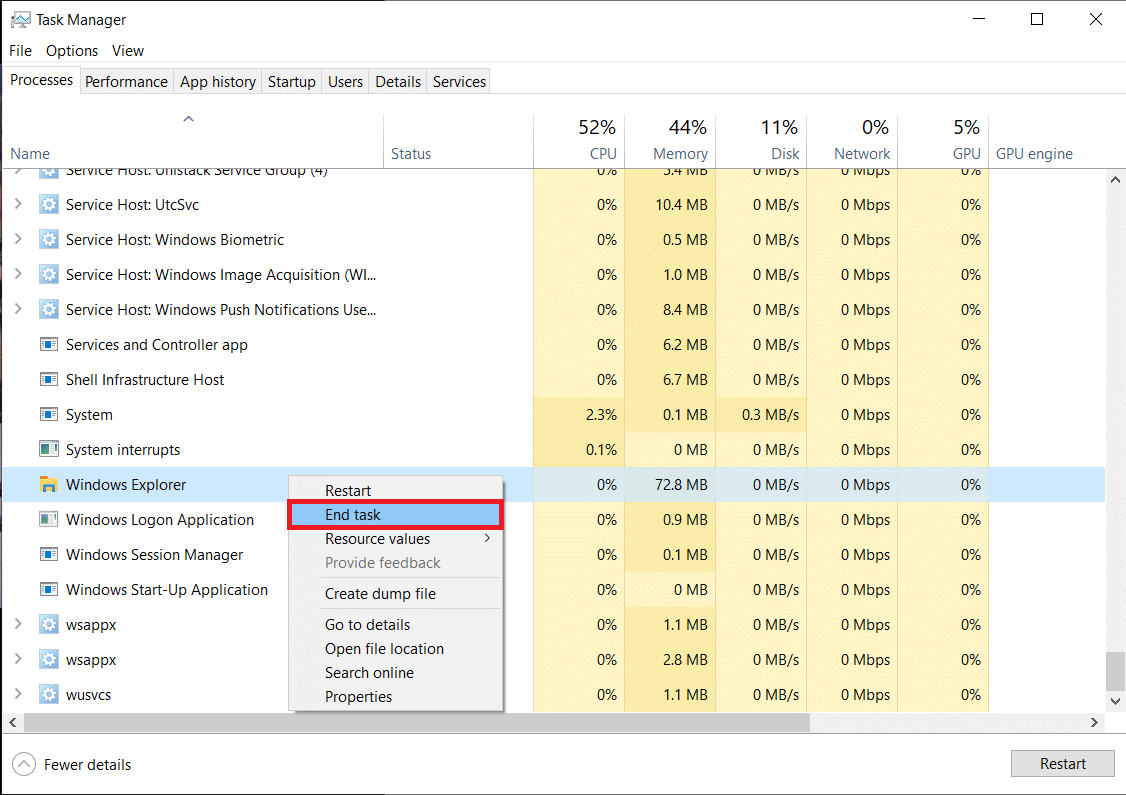This screenshot has height=795, width=1126.
Task: Click the wusvcs gear icon
Action: coord(48,694)
